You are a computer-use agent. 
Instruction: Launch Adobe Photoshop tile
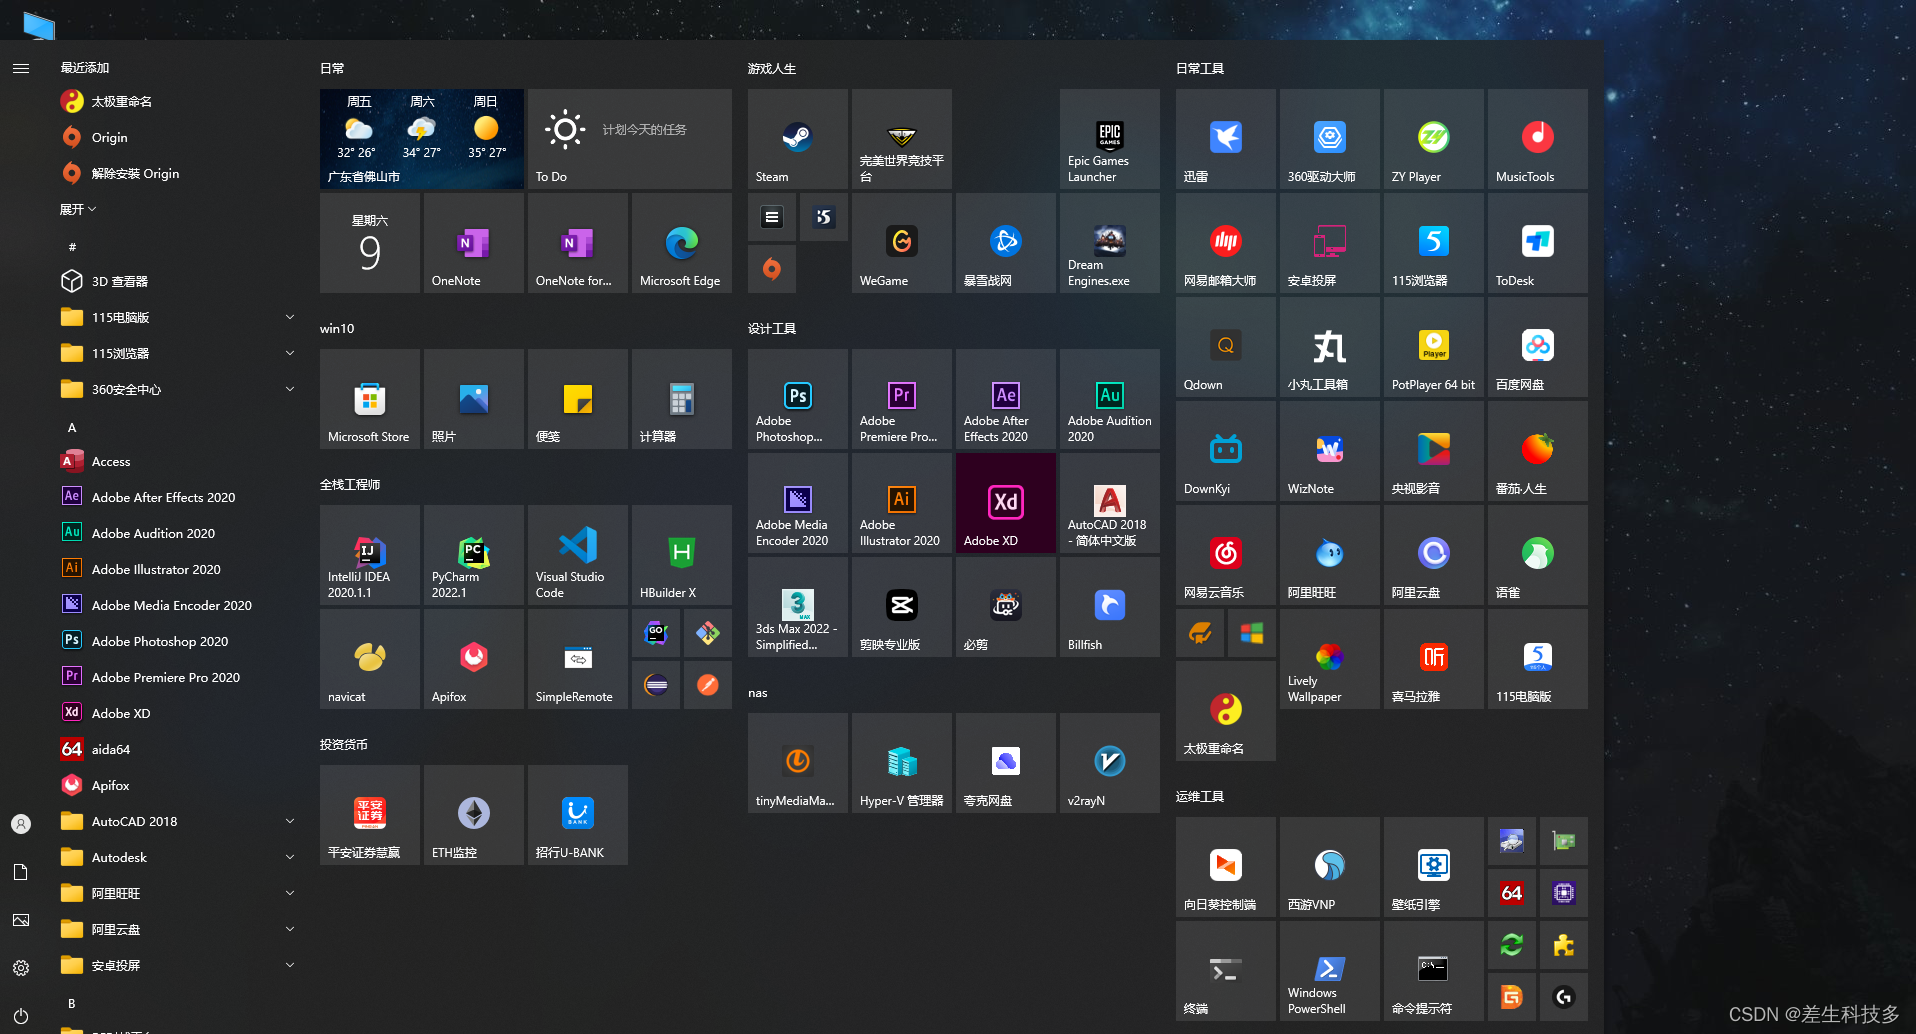797,399
